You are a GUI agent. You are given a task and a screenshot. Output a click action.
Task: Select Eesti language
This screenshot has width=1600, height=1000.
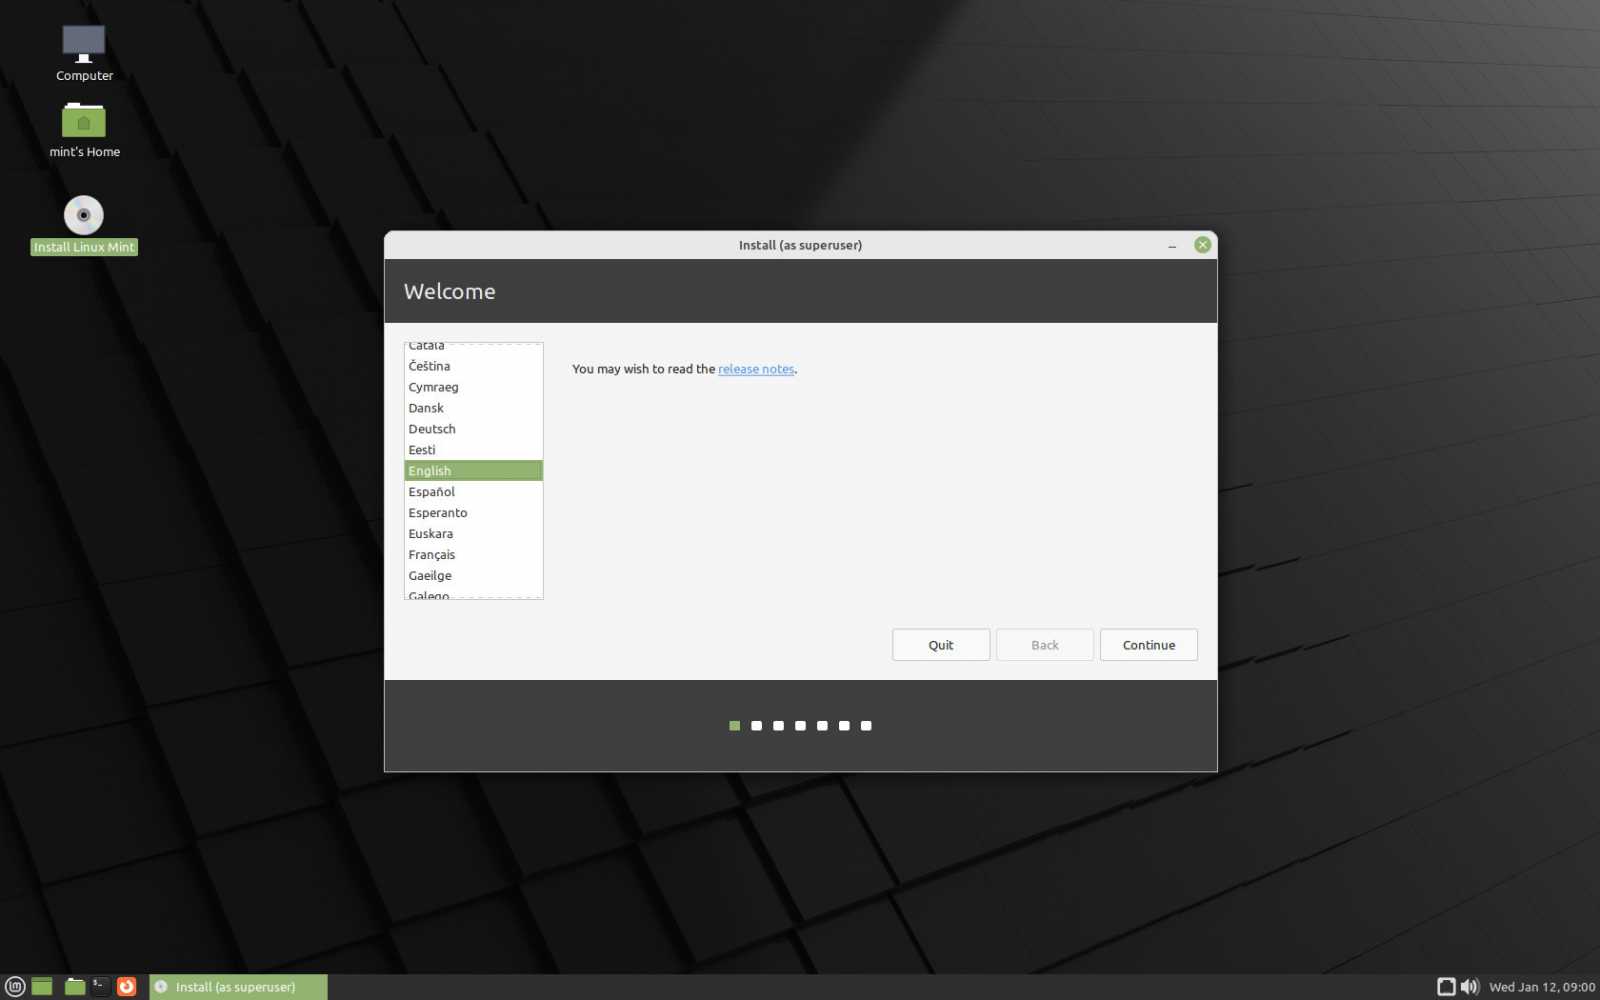[x=474, y=450]
